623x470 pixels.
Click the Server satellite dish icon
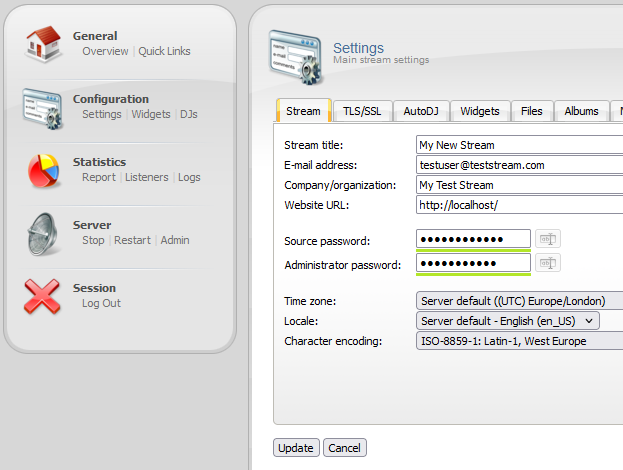(43, 234)
